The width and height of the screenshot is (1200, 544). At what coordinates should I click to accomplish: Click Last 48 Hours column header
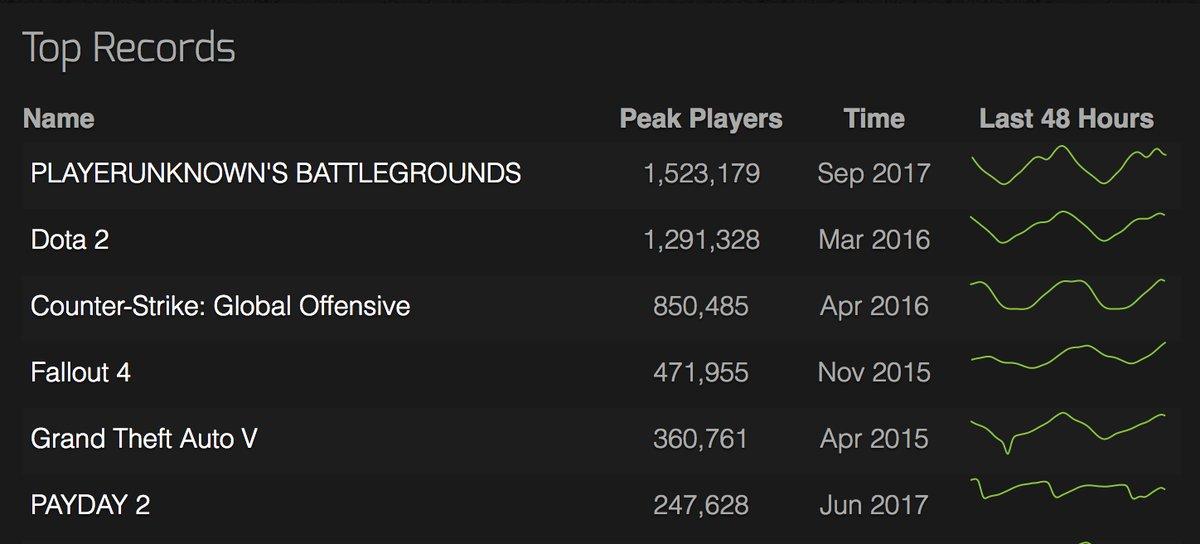tap(1066, 119)
